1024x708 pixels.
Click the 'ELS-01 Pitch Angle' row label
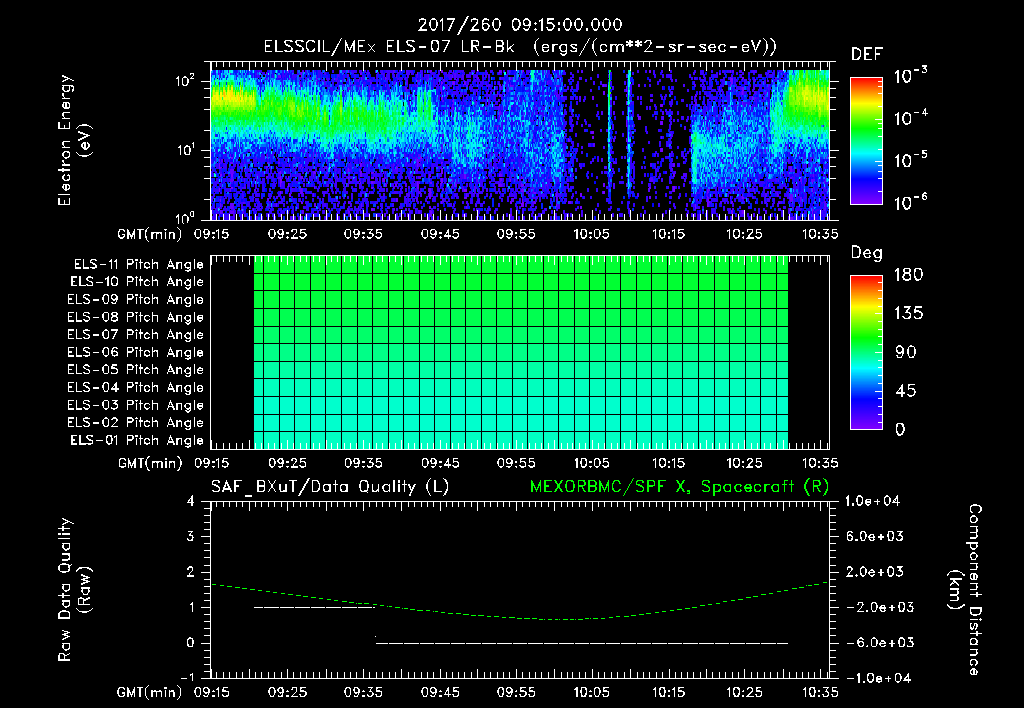coord(137,440)
